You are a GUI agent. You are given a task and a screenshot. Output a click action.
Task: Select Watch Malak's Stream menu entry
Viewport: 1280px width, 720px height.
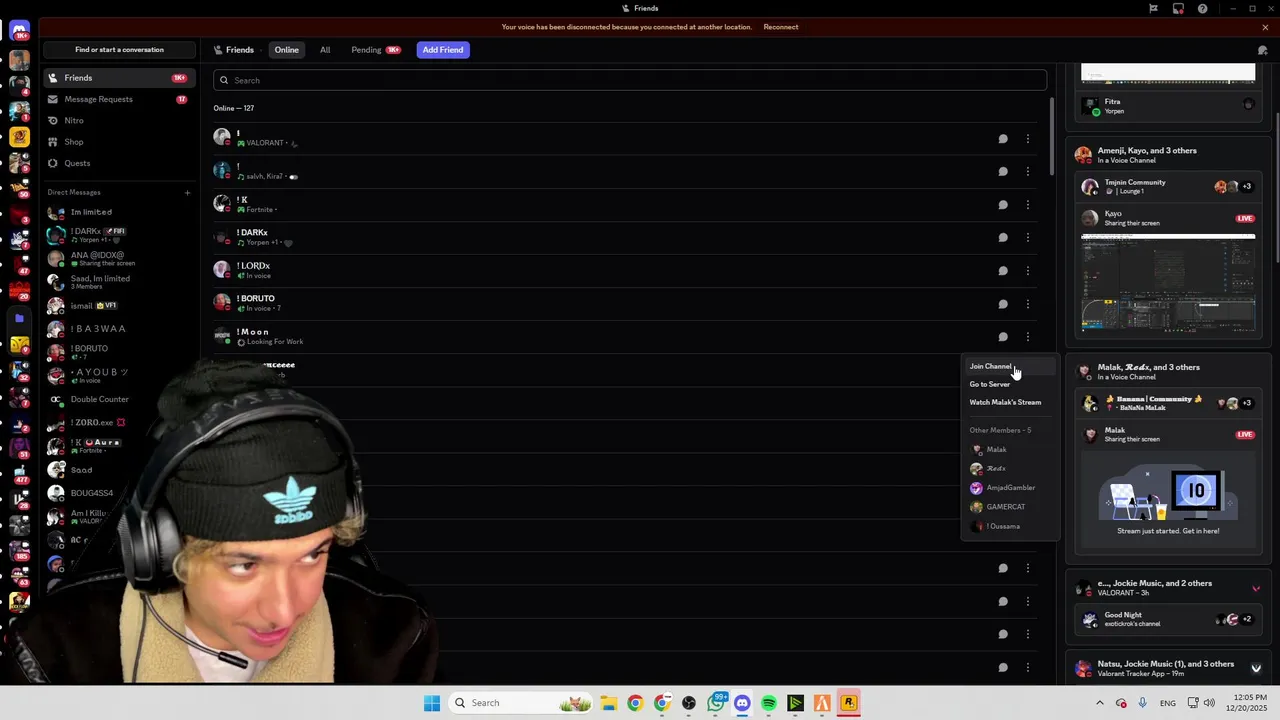(x=1010, y=402)
